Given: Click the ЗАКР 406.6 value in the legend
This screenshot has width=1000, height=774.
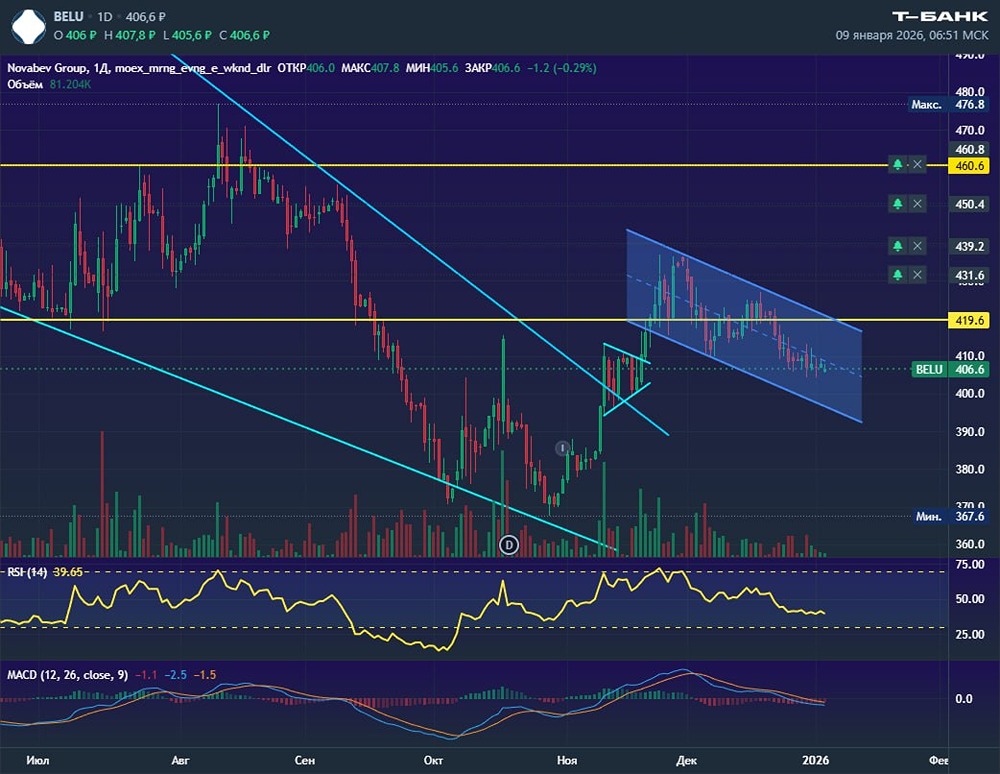Looking at the screenshot, I should 492,68.
